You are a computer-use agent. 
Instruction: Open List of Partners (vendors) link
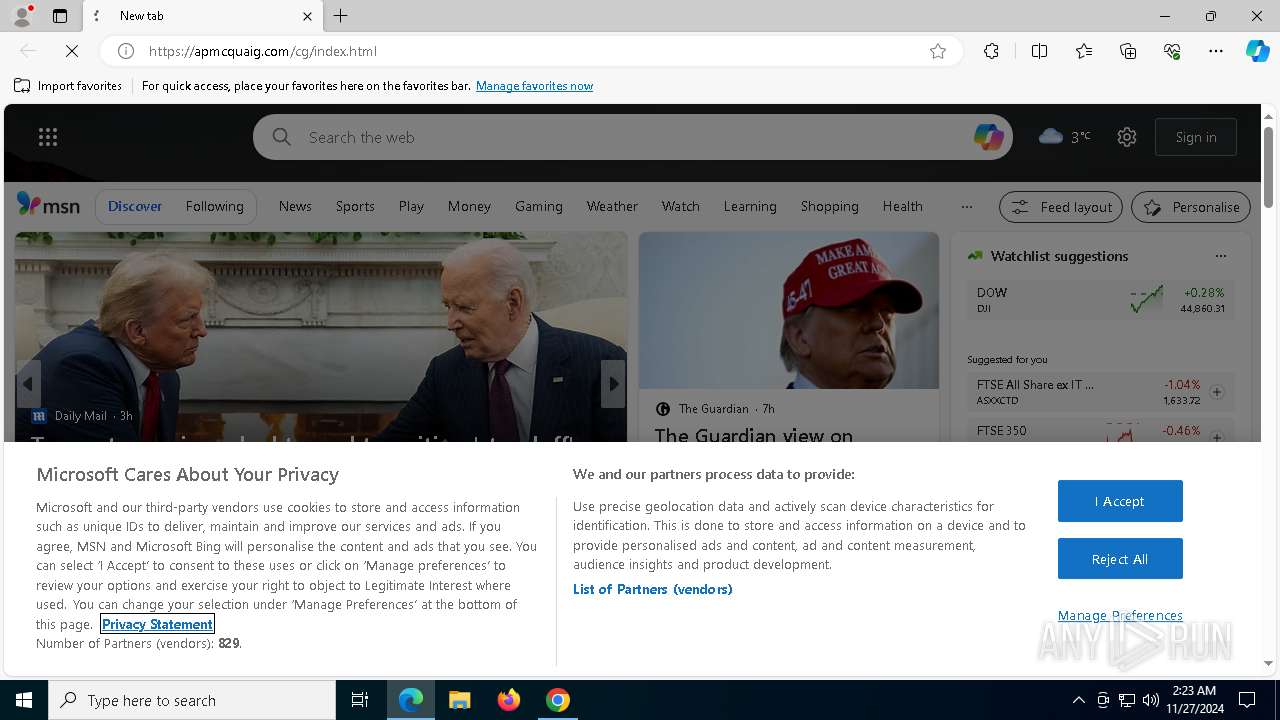pyautogui.click(x=653, y=589)
